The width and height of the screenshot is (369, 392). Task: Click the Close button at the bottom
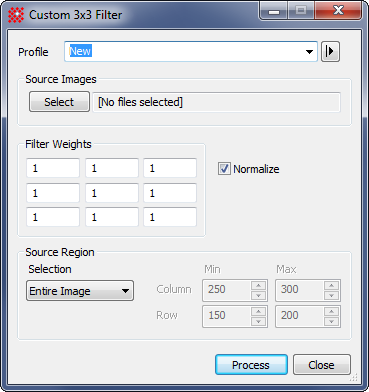pos(322,365)
